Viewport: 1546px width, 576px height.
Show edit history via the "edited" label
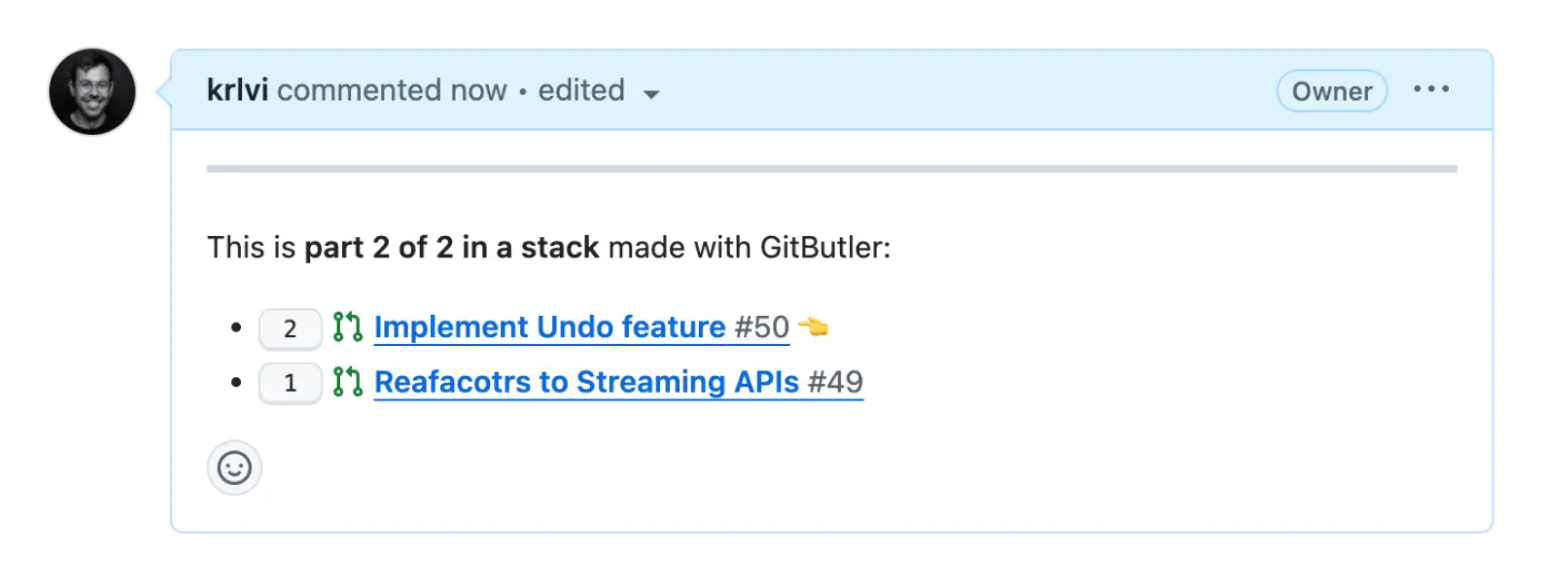[x=581, y=90]
